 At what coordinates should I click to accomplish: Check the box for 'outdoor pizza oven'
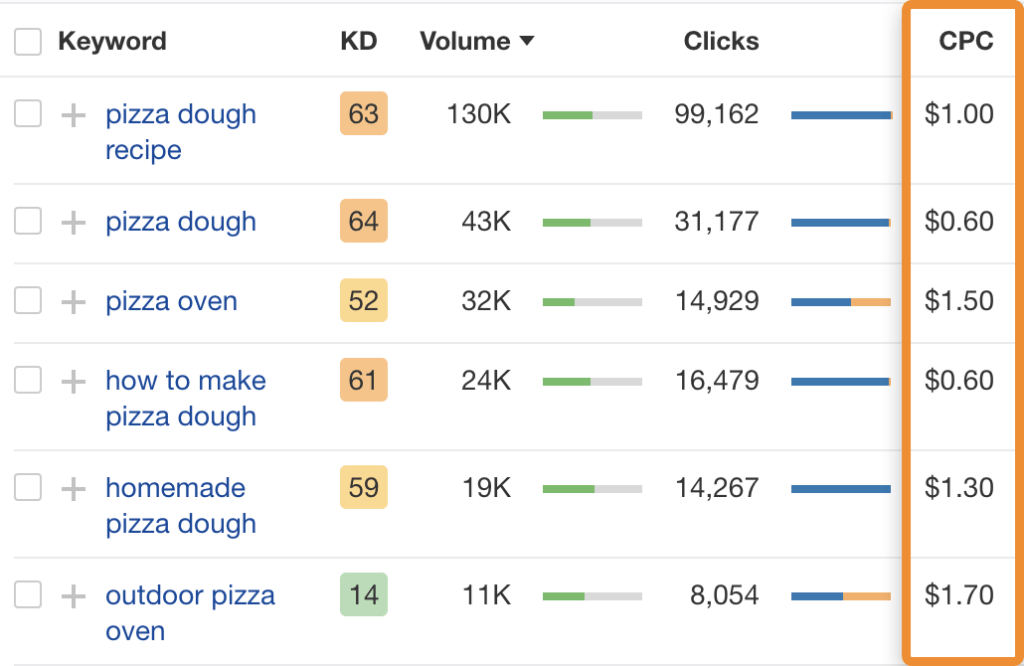tap(27, 595)
